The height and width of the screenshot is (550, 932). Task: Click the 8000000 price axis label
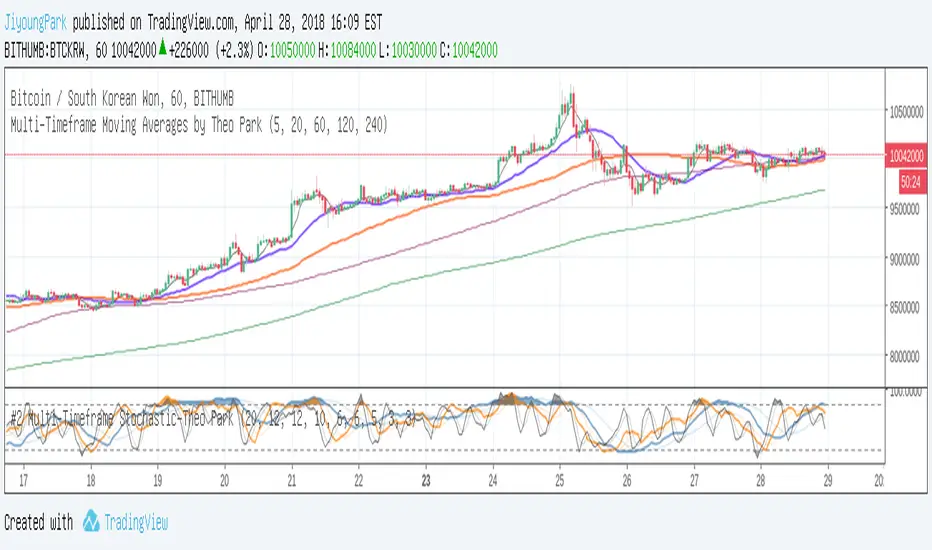[x=906, y=356]
